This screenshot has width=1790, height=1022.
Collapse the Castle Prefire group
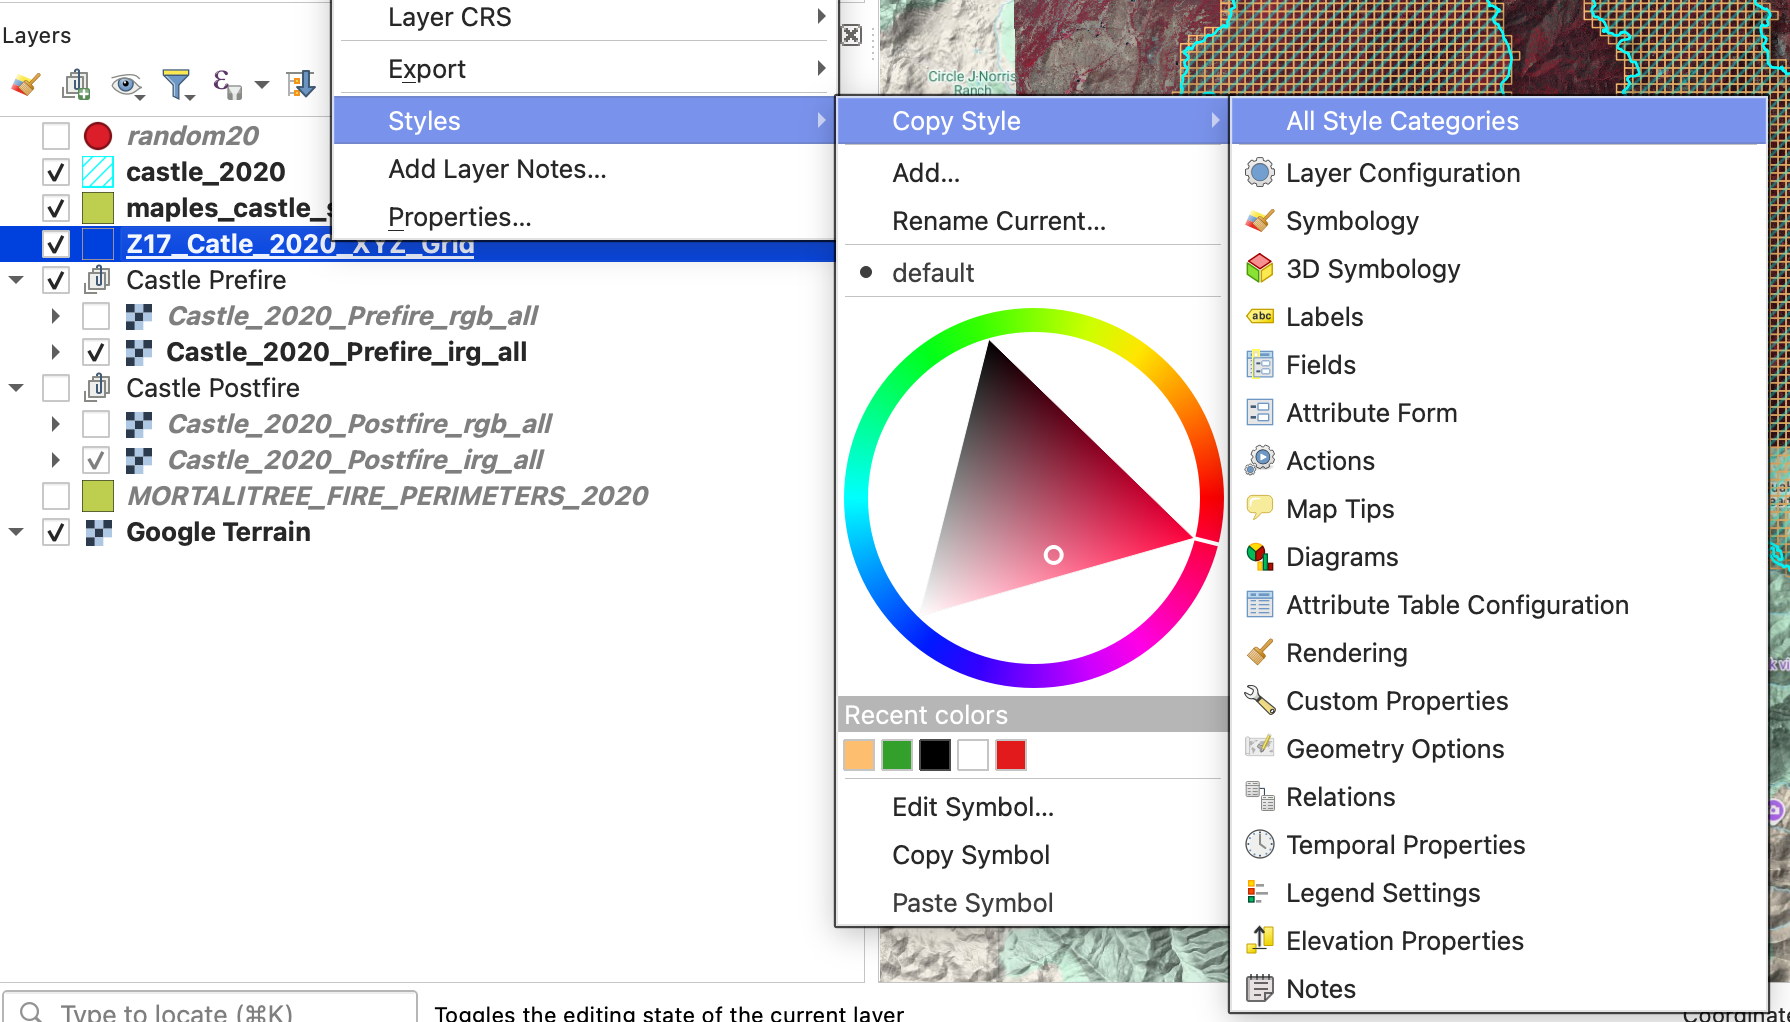tap(16, 280)
